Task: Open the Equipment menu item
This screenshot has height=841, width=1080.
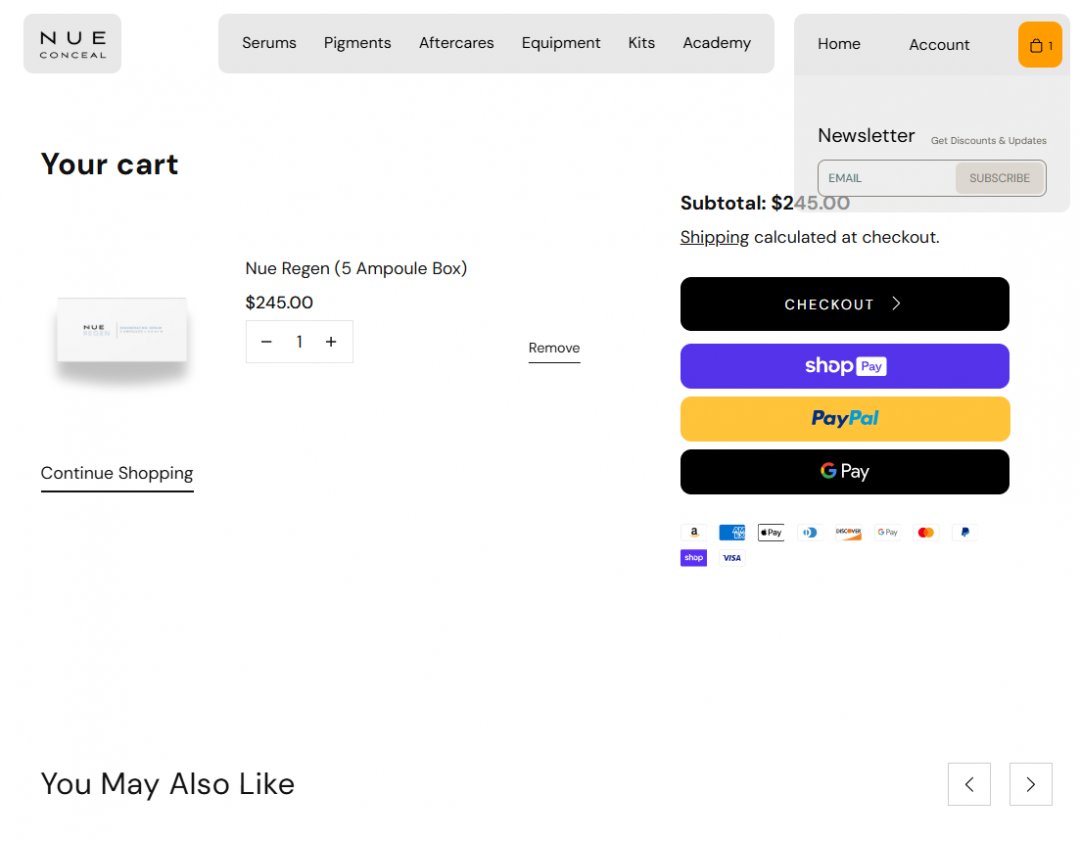Action: coord(561,43)
